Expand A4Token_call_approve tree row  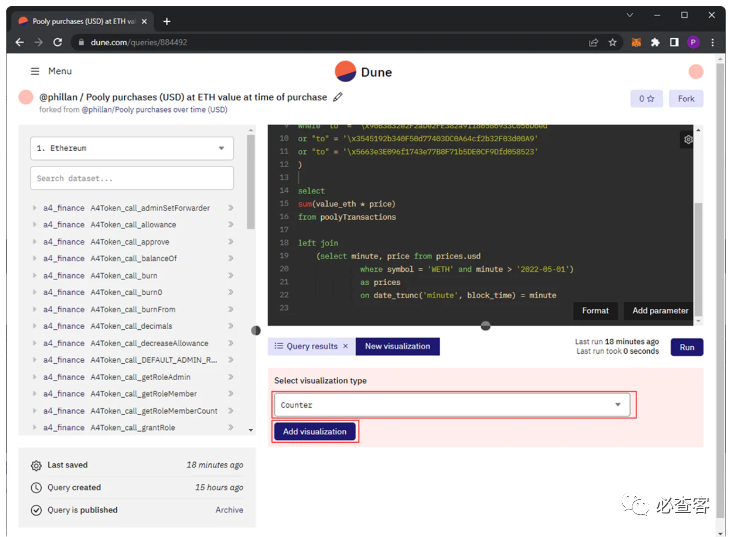pos(35,242)
